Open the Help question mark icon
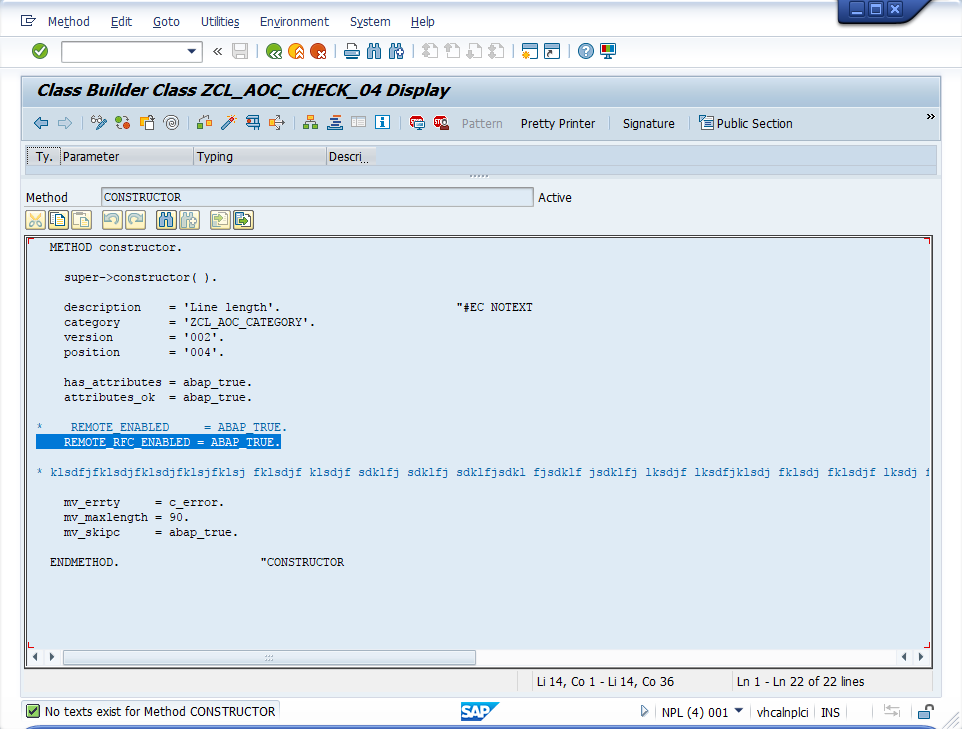The image size is (962, 729). click(x=586, y=52)
